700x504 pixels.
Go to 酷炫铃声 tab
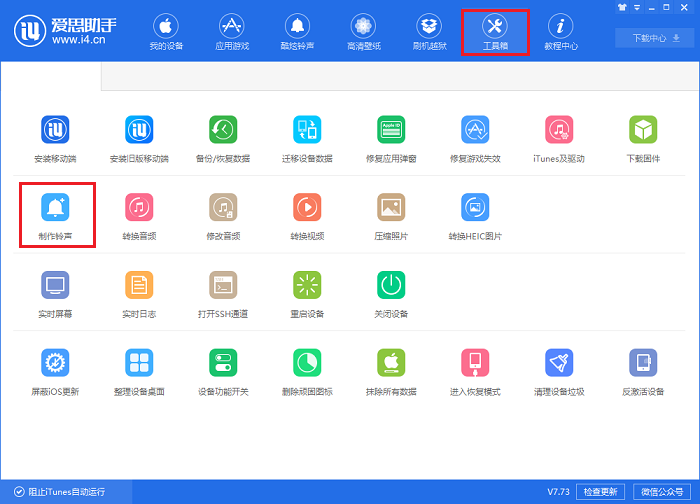click(297, 32)
